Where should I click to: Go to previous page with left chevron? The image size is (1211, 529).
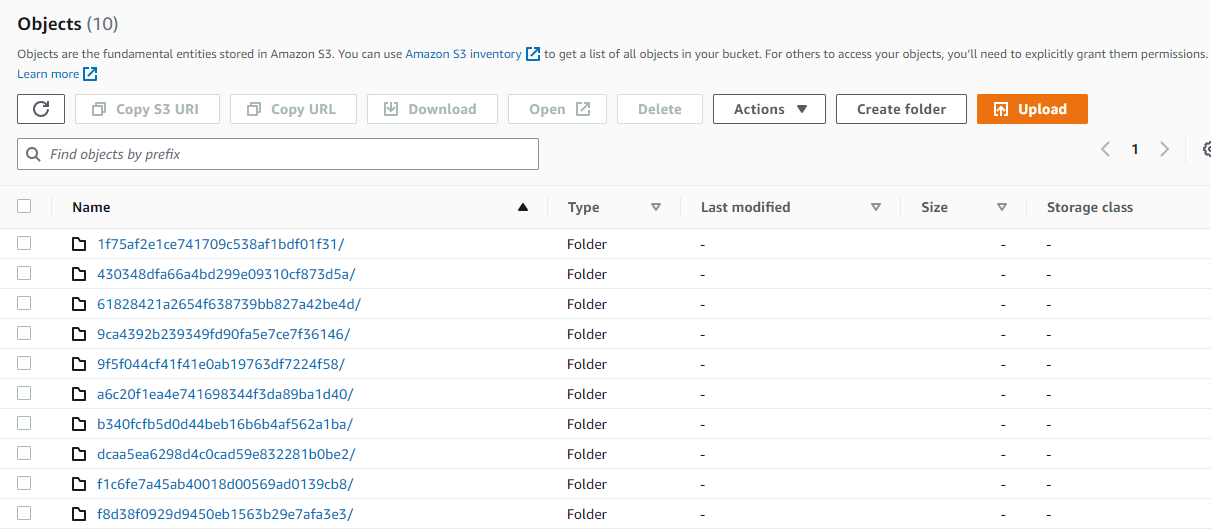1105,149
